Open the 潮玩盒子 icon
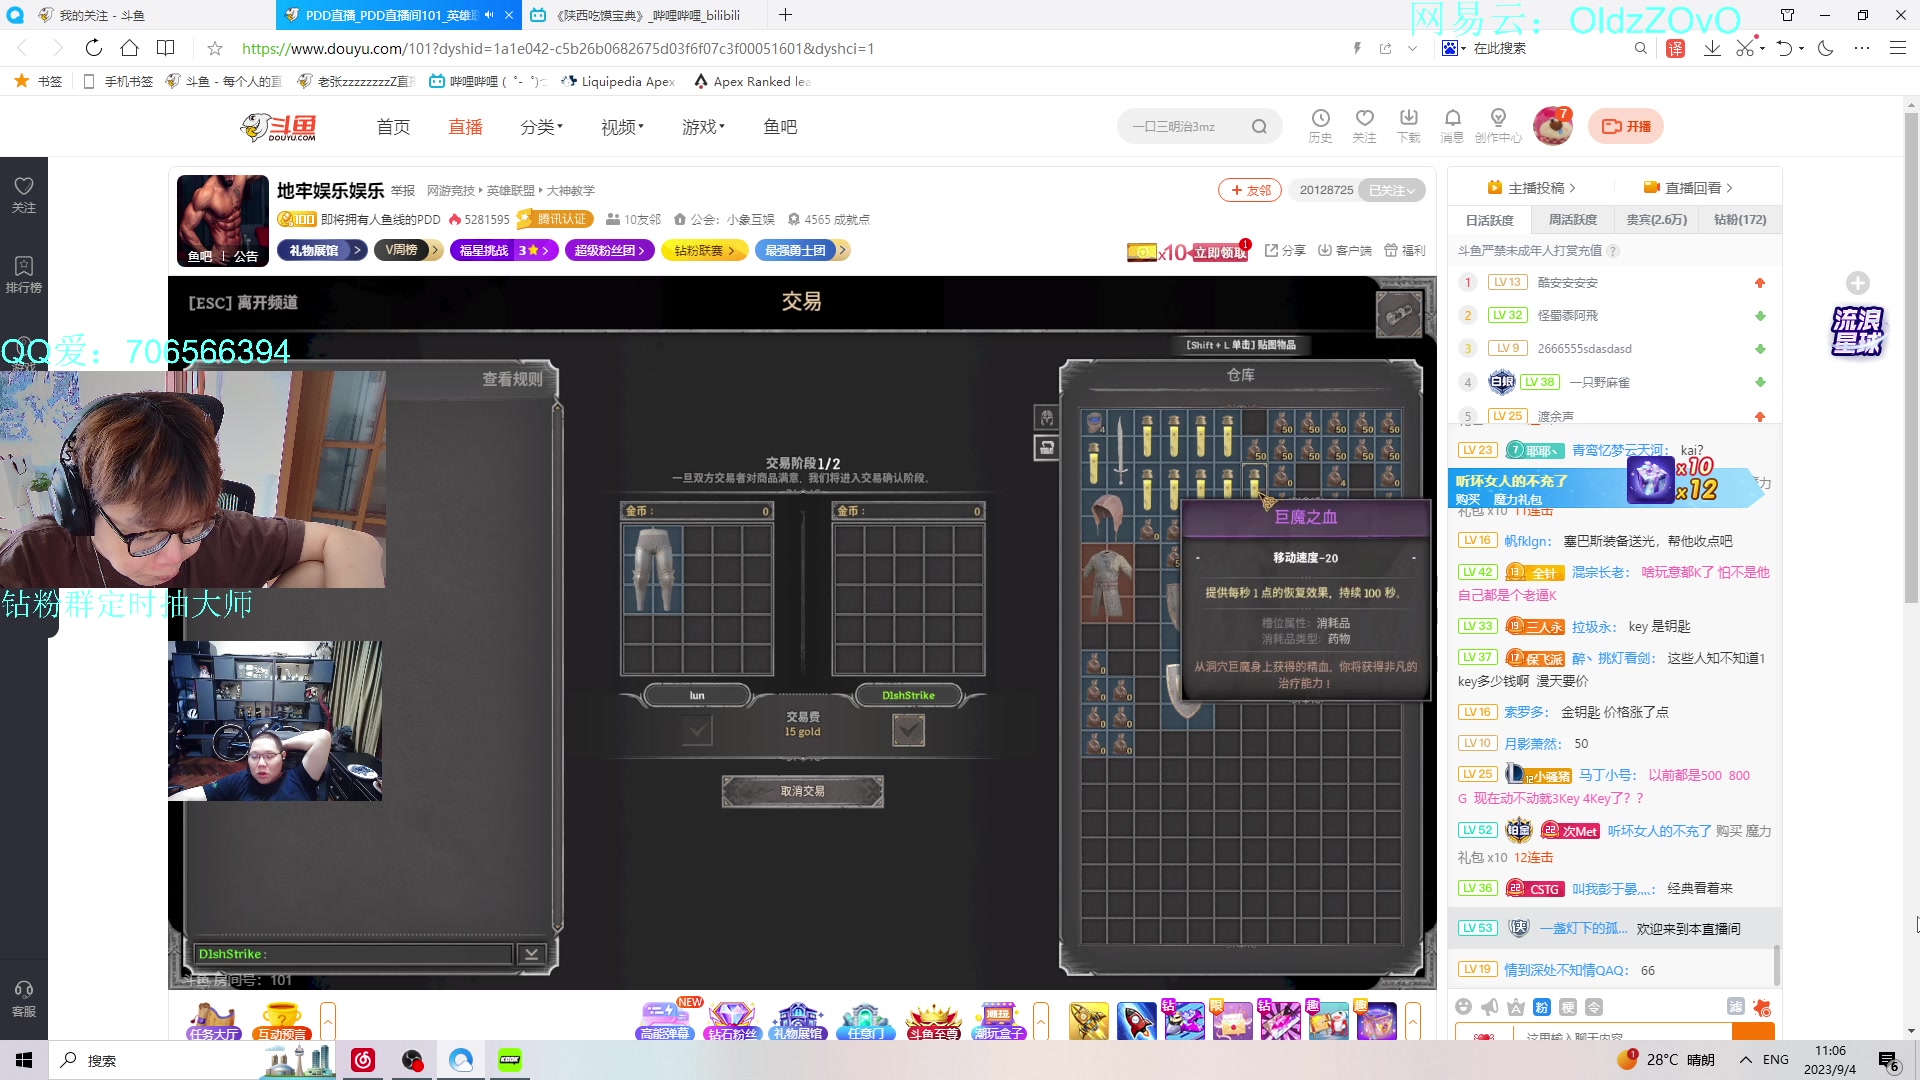This screenshot has height=1080, width=1920. coord(998,1021)
